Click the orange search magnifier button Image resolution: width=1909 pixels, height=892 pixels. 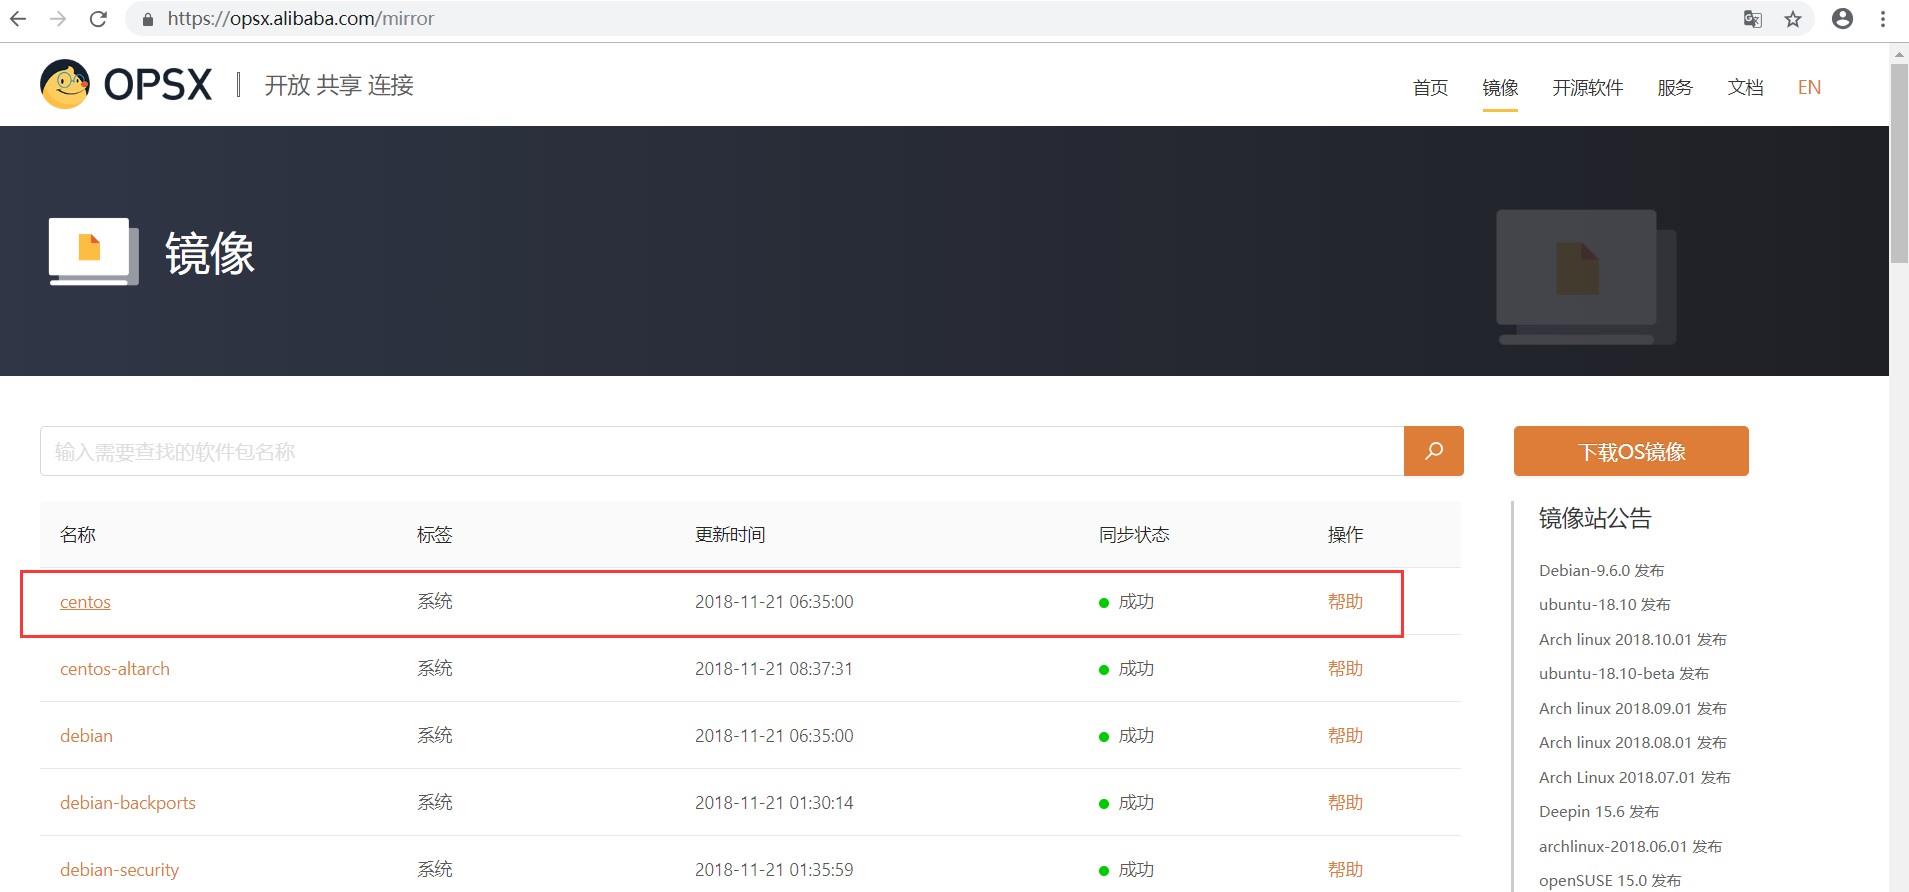[1434, 451]
